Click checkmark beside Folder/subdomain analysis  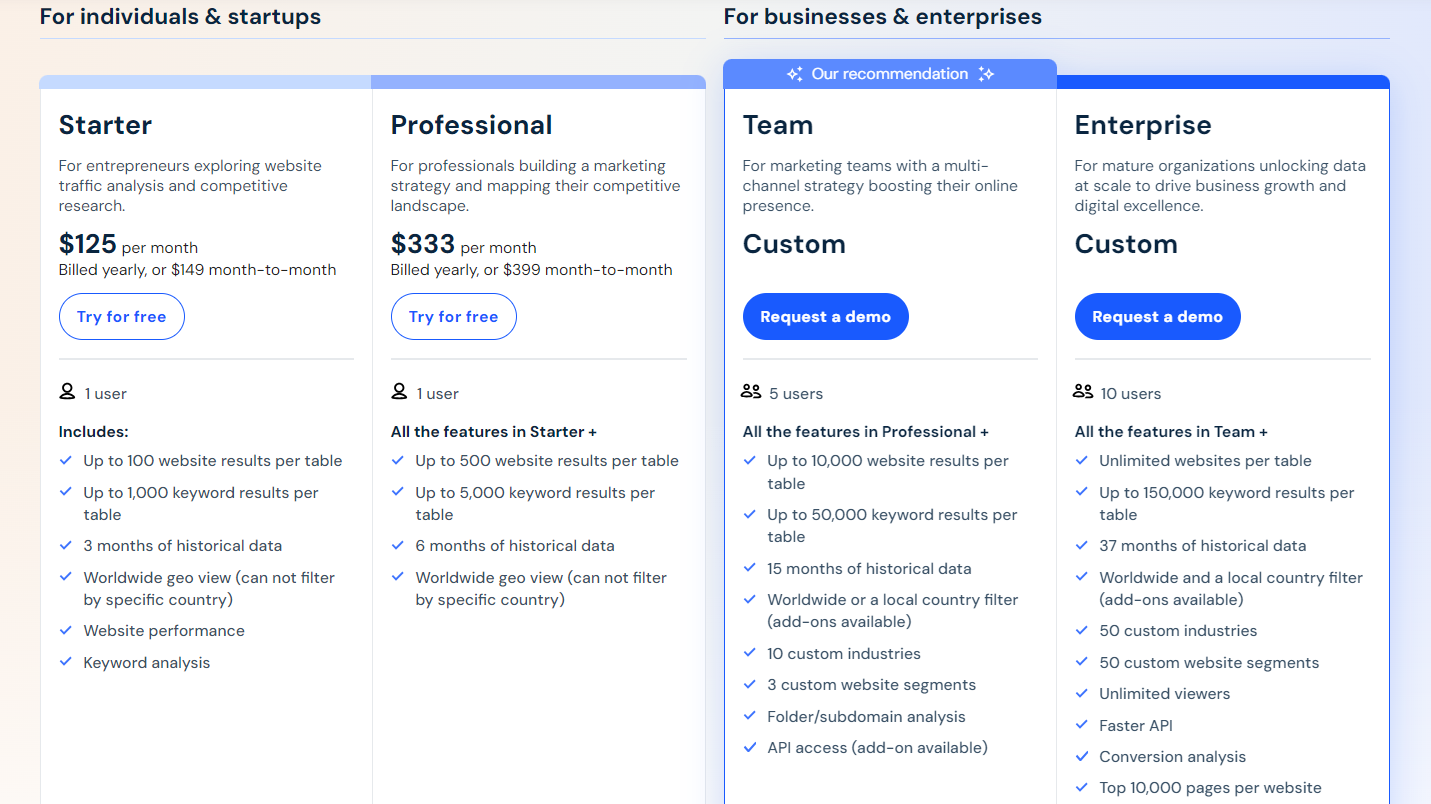pos(749,716)
